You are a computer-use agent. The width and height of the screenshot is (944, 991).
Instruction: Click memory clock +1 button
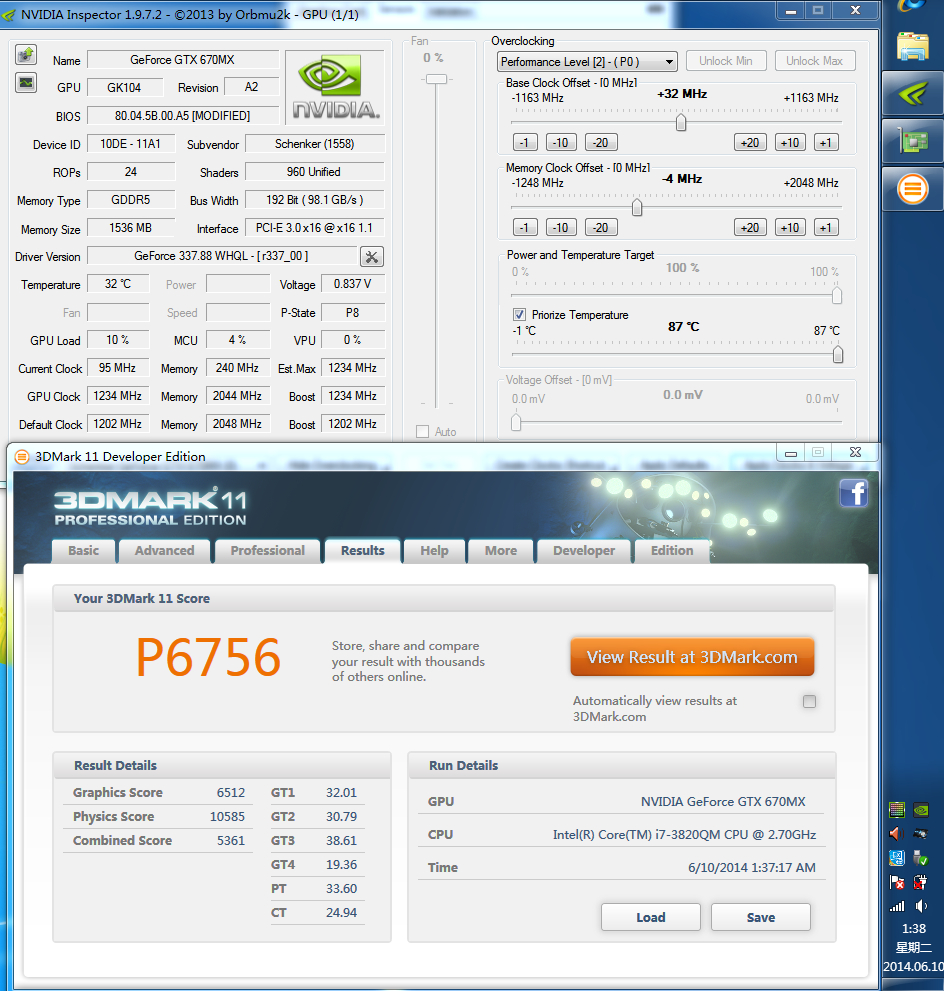click(x=826, y=228)
